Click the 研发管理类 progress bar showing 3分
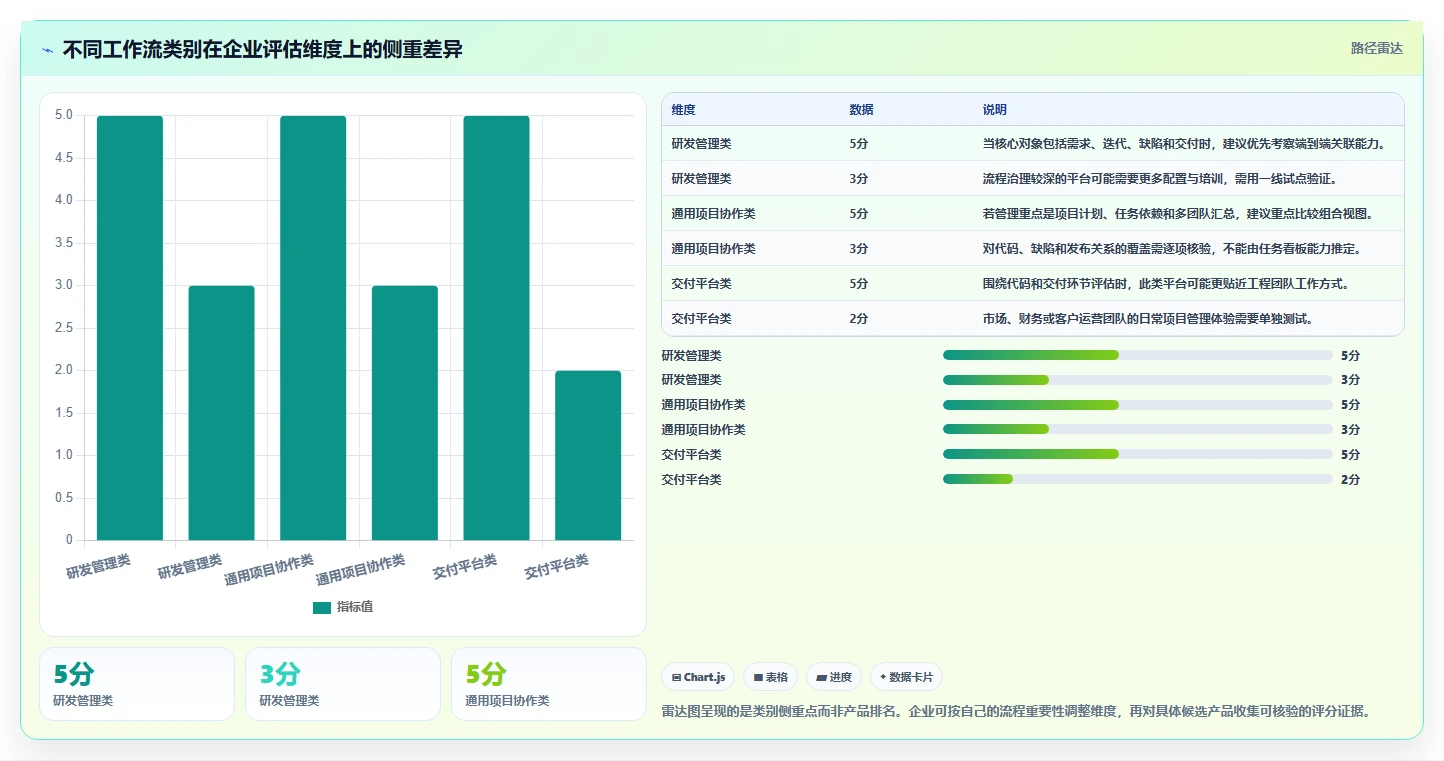1444x761 pixels. pyautogui.click(x=1137, y=380)
